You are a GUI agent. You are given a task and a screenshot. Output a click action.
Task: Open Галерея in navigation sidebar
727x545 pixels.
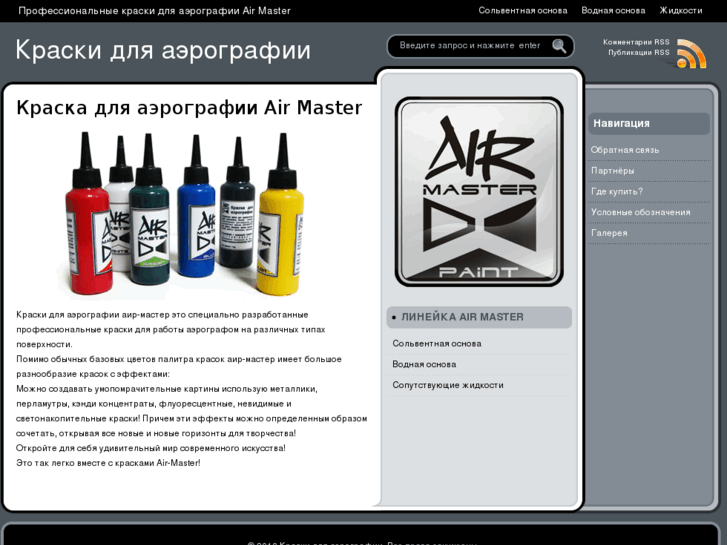click(609, 233)
